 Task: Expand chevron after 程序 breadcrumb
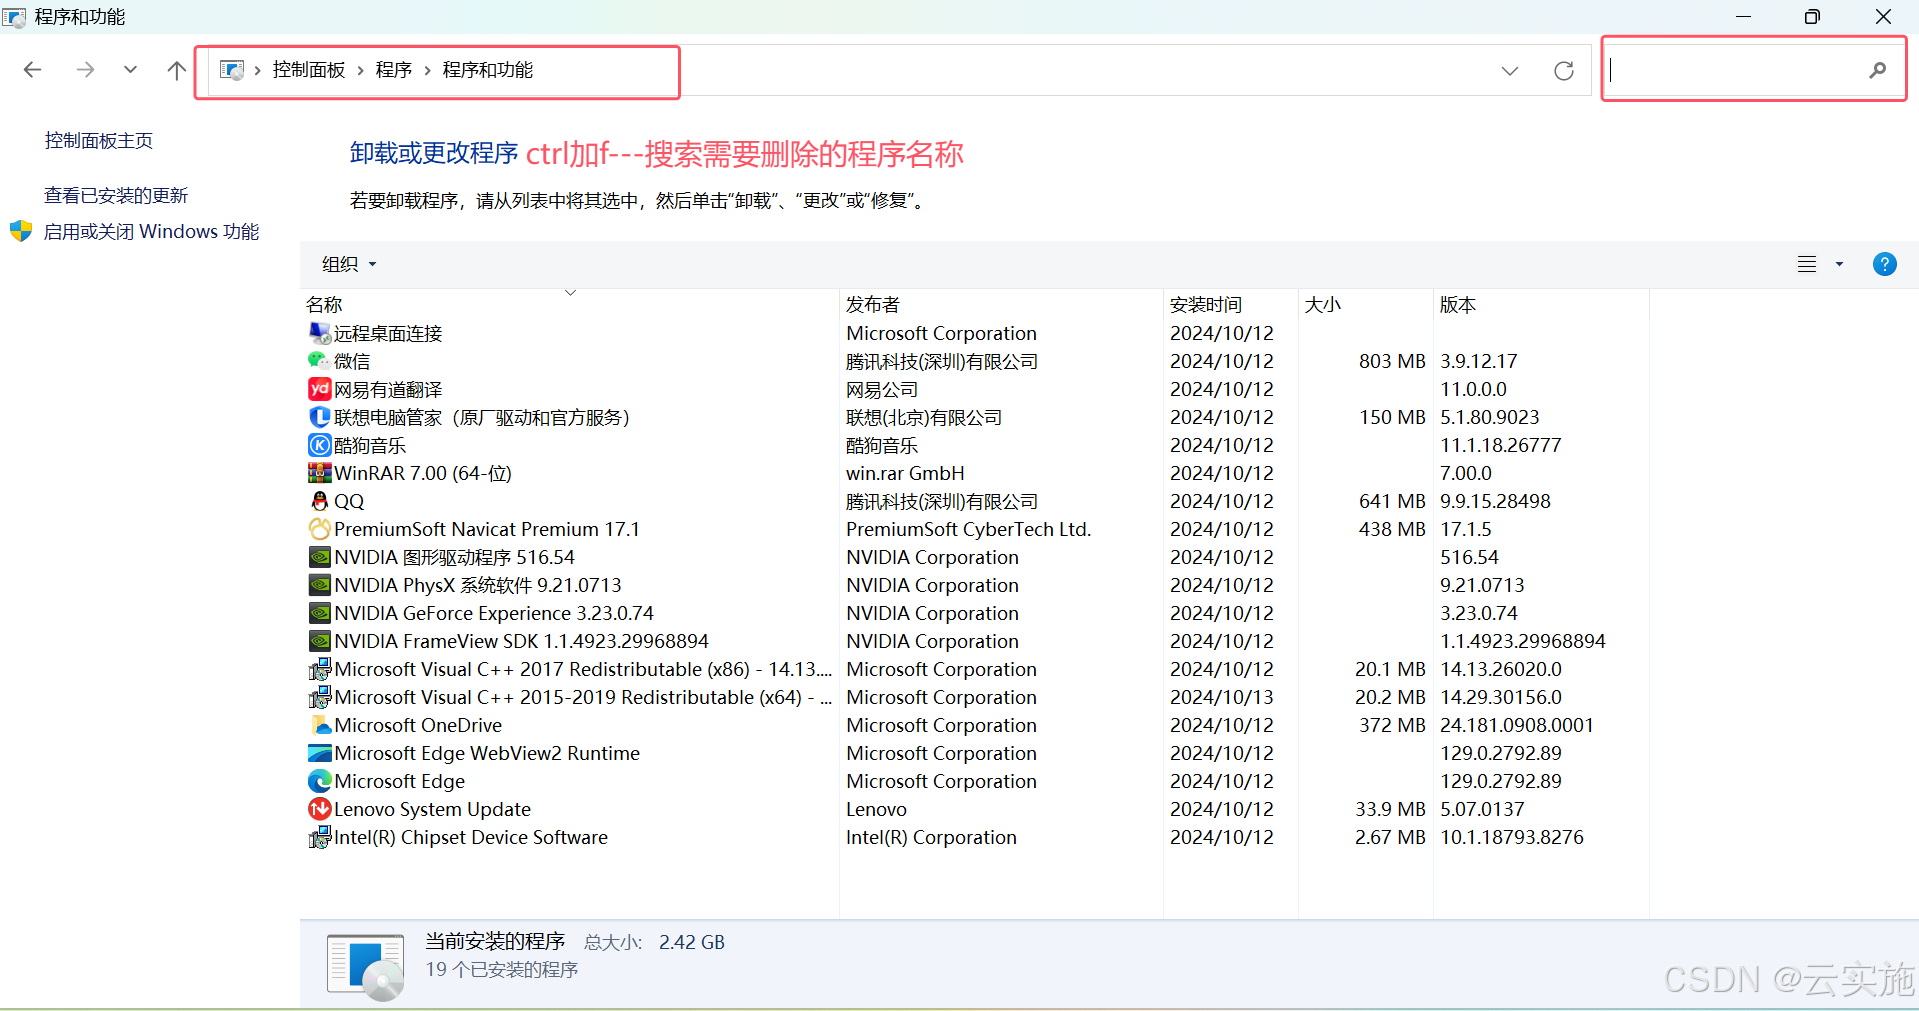coord(428,70)
